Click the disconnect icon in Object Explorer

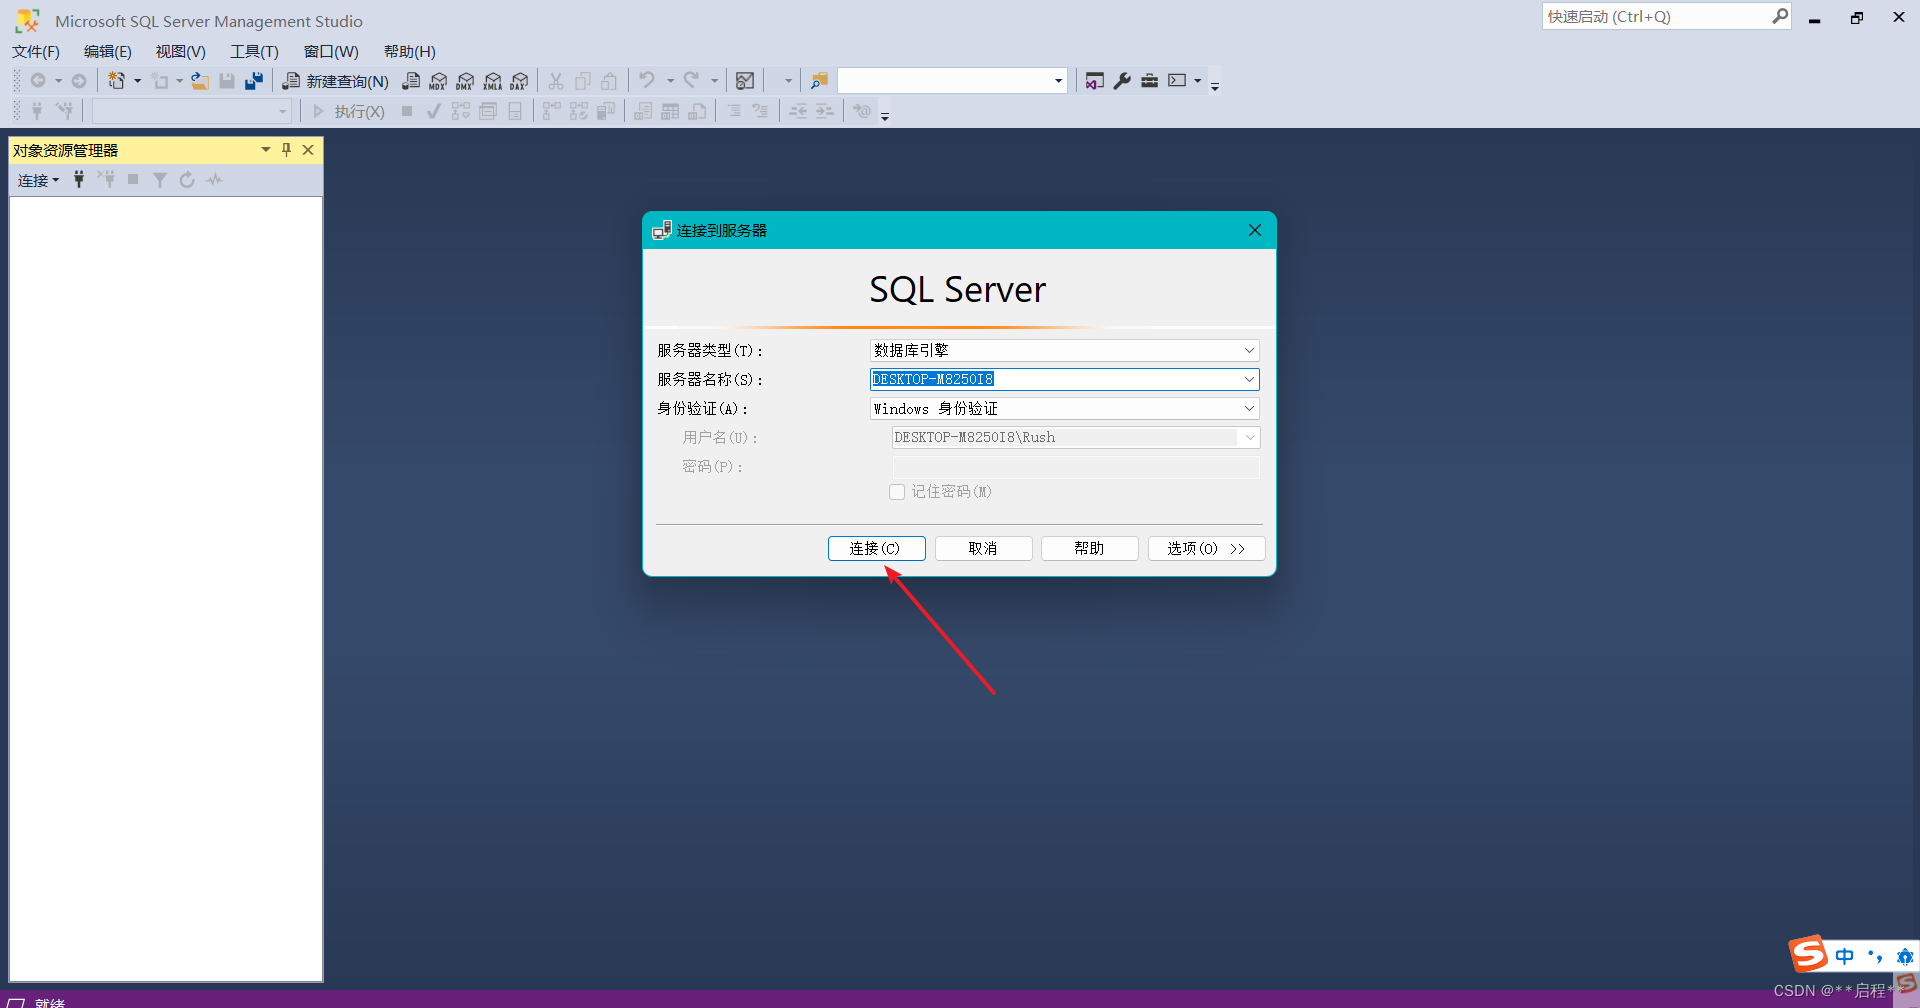pyautogui.click(x=106, y=180)
